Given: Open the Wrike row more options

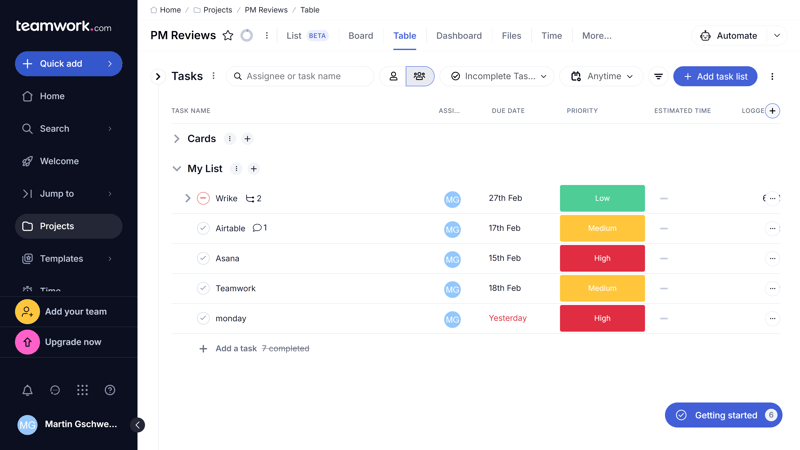Looking at the screenshot, I should [772, 198].
